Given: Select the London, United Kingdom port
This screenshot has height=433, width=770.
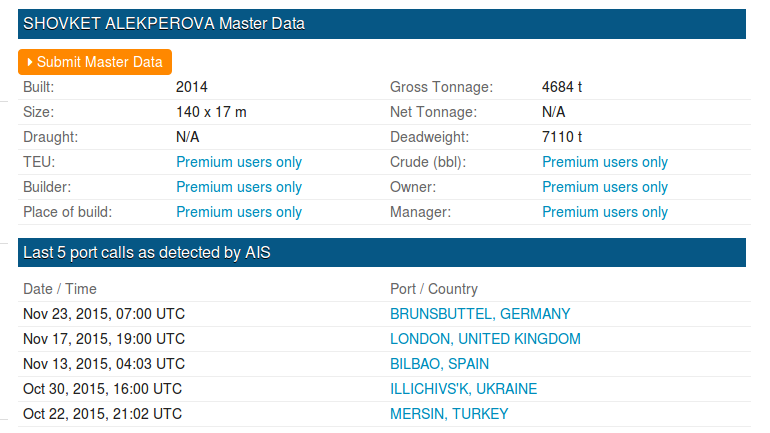Looking at the screenshot, I should [485, 339].
